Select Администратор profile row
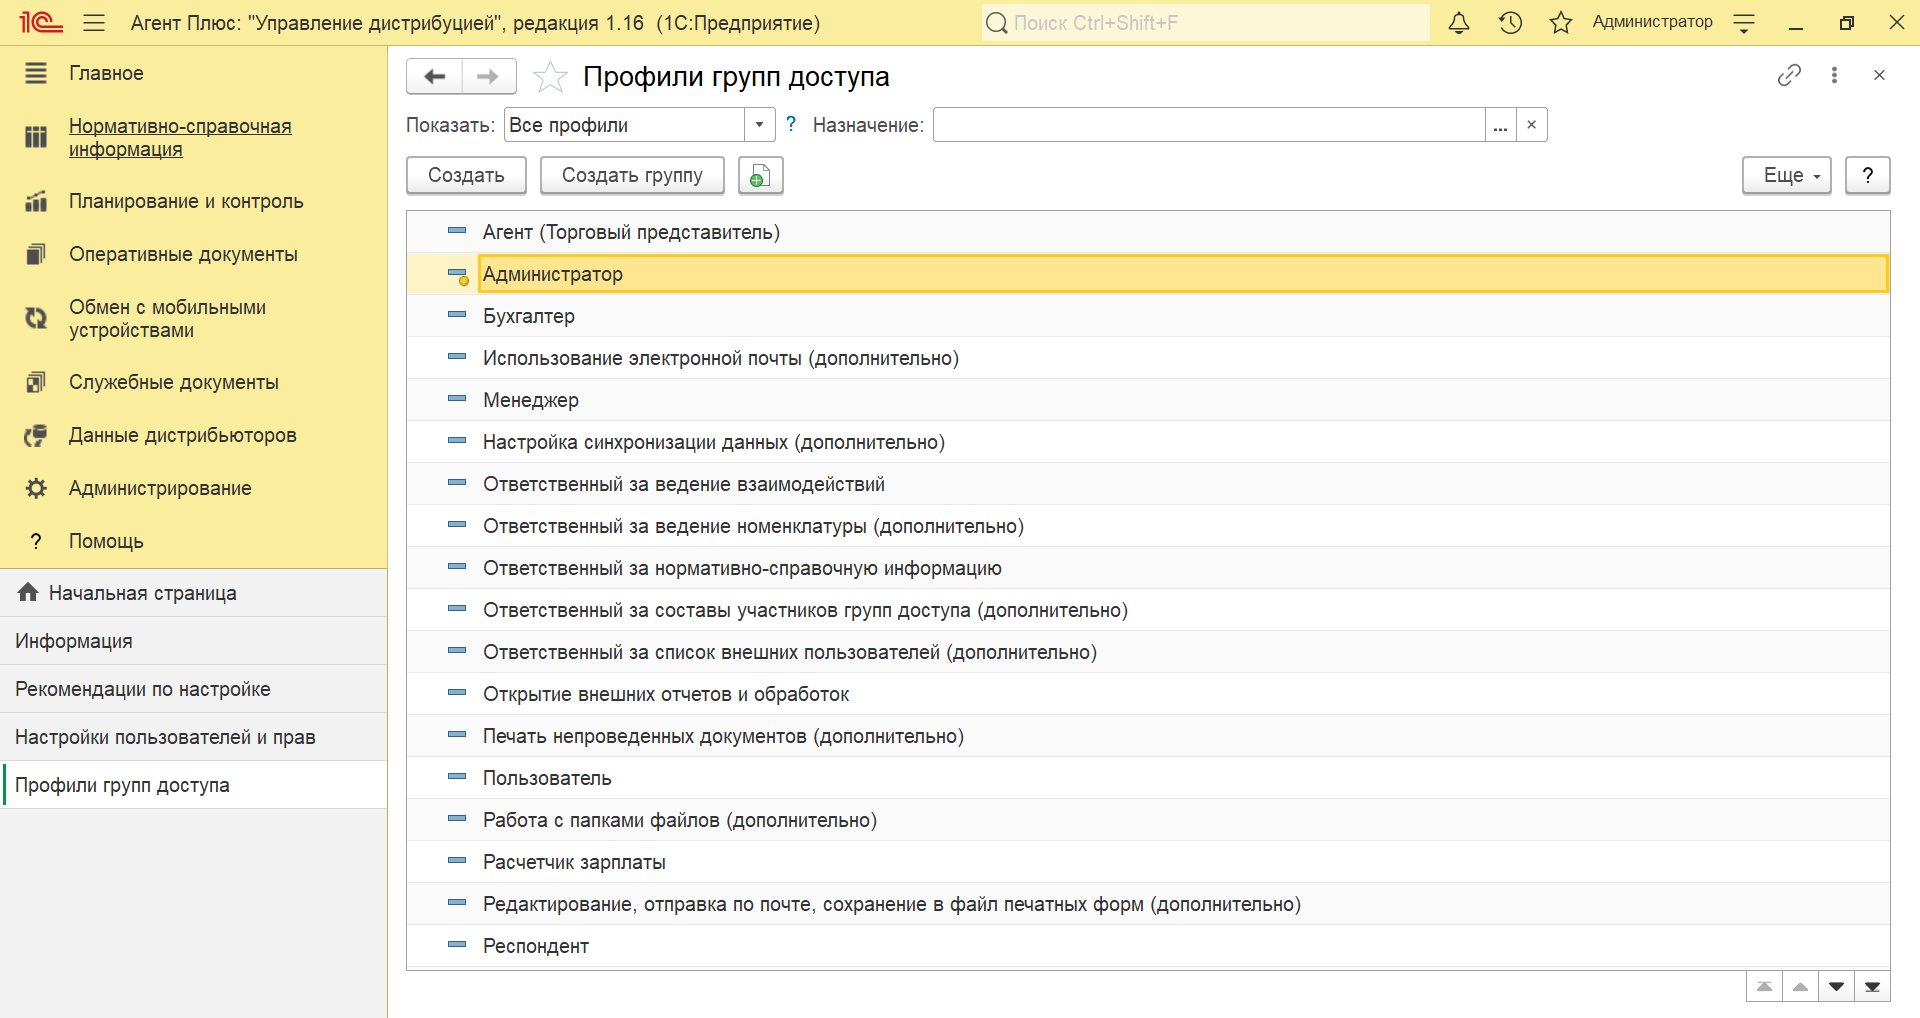 tap(1148, 274)
